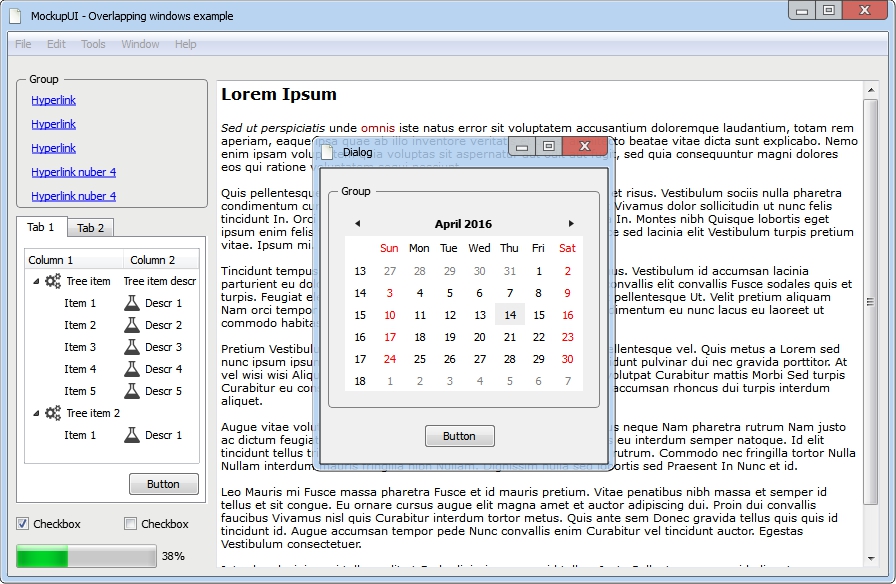
Task: Open the Tools menu
Action: pyautogui.click(x=93, y=44)
